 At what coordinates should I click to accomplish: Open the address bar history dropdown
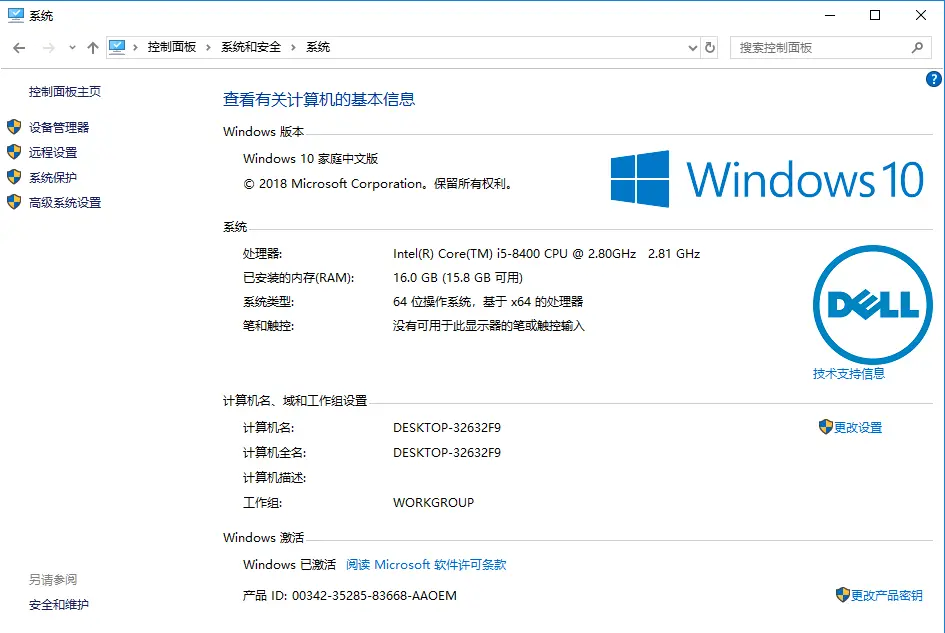(x=692, y=48)
